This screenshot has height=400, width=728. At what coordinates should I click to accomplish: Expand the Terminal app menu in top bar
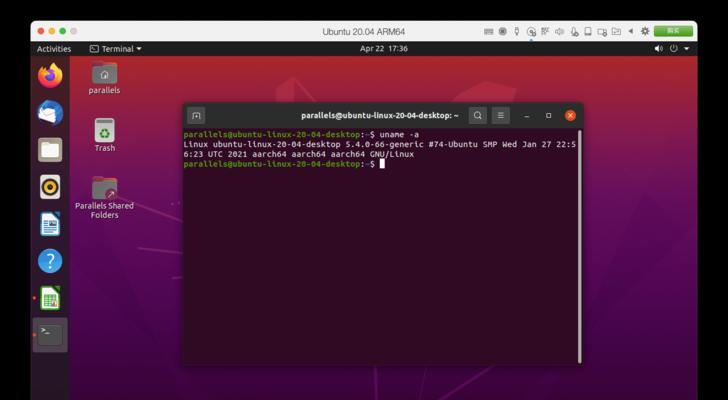tap(116, 49)
